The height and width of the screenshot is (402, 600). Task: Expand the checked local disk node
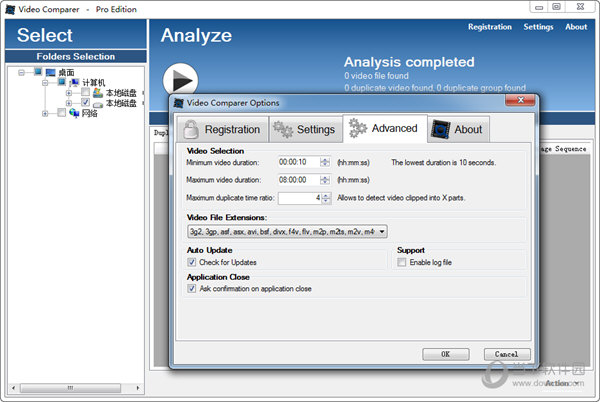tap(69, 103)
